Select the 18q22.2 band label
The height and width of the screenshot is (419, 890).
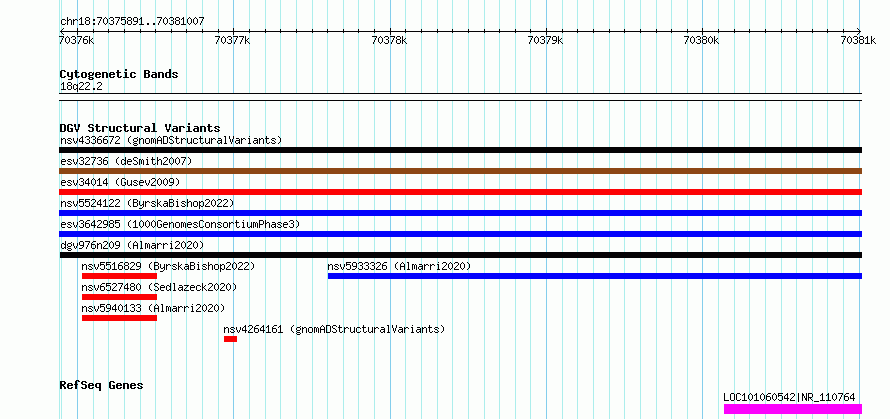click(x=81, y=86)
